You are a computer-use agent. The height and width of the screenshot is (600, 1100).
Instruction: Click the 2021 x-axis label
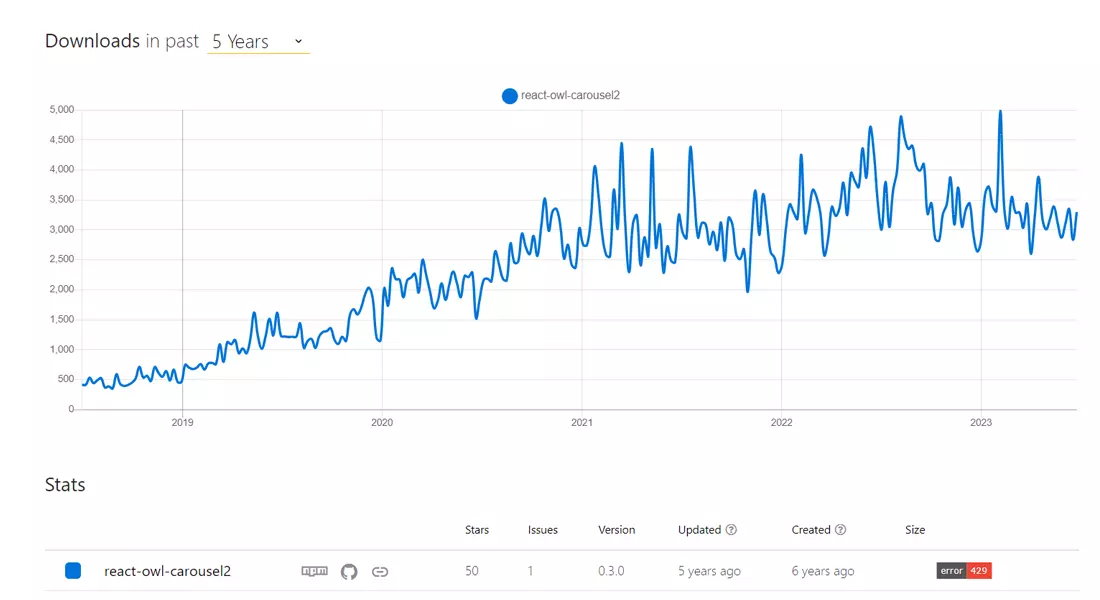tap(582, 422)
